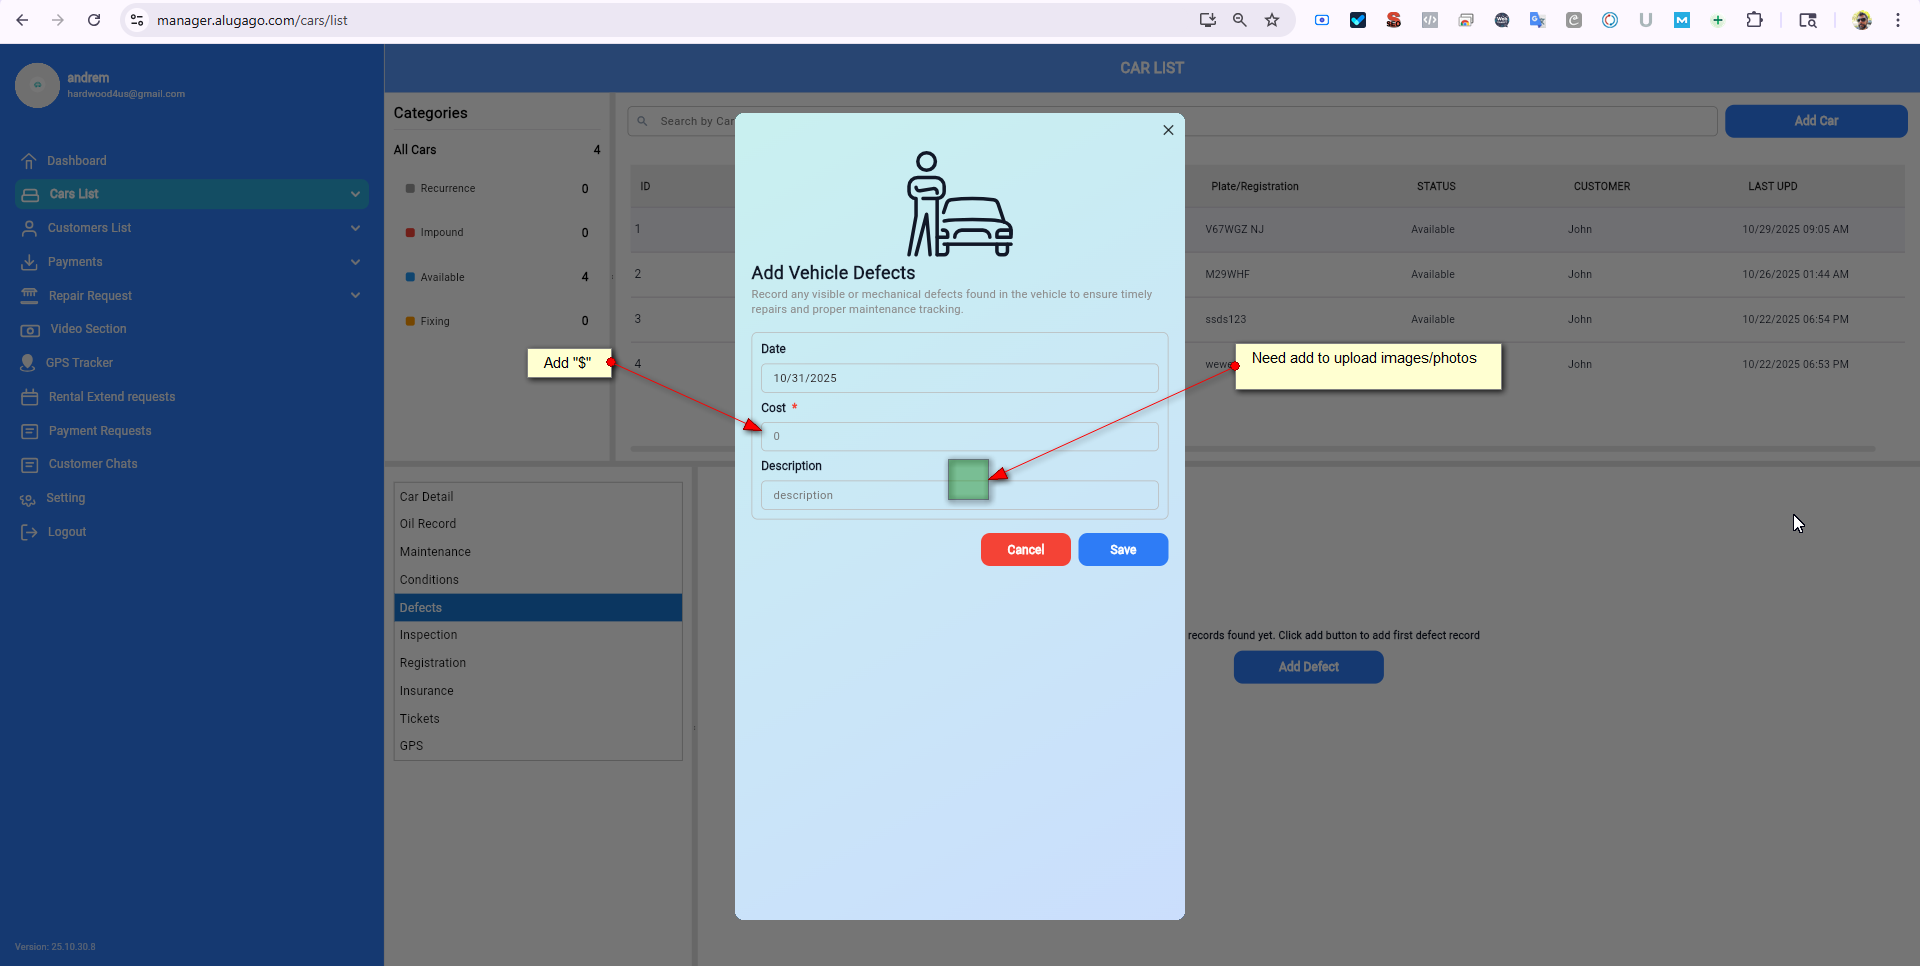Image resolution: width=1920 pixels, height=966 pixels.
Task: Expand Repair Request chevron
Action: 355,295
